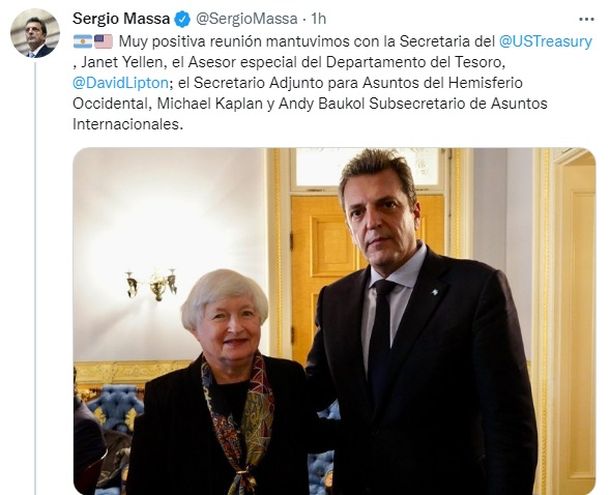Open the tweet via the 1h timestamp

point(318,19)
